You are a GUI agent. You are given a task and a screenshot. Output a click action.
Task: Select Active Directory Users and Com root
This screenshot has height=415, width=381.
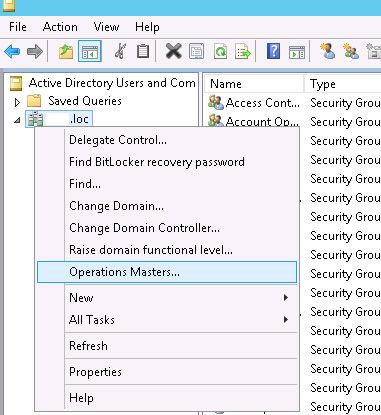coord(112,83)
